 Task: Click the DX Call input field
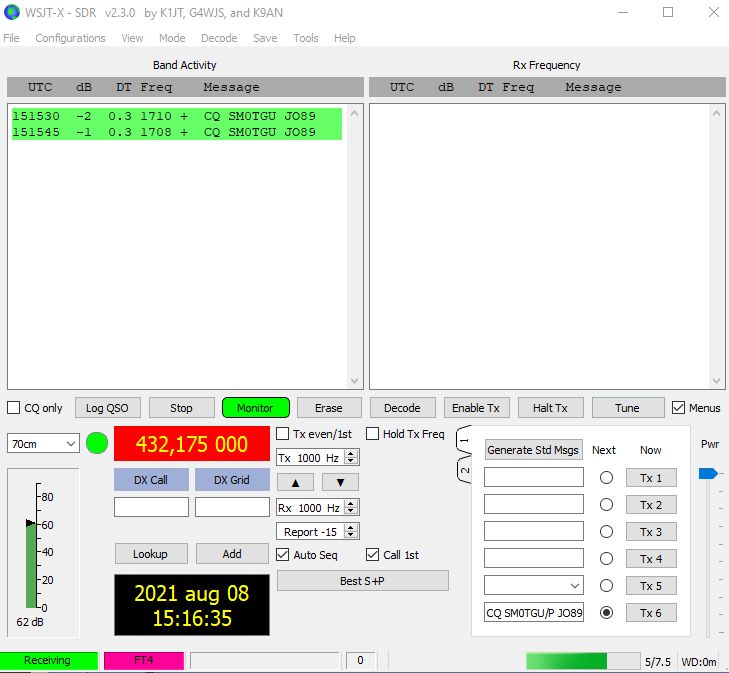[x=151, y=507]
